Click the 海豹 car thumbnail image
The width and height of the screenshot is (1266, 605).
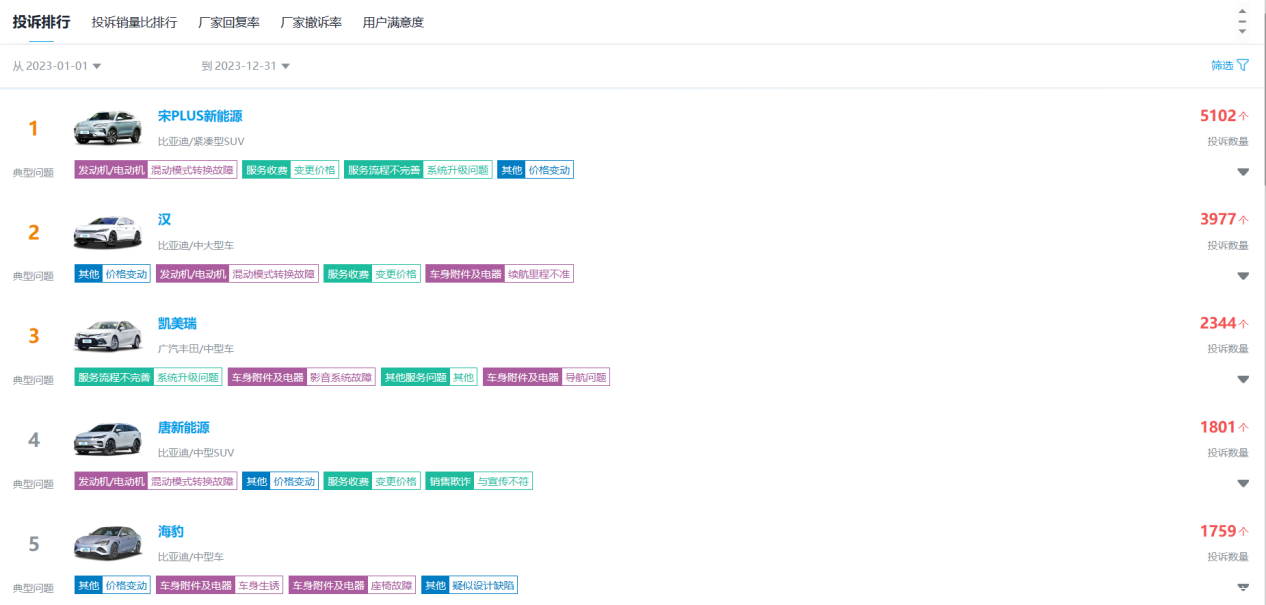(108, 543)
